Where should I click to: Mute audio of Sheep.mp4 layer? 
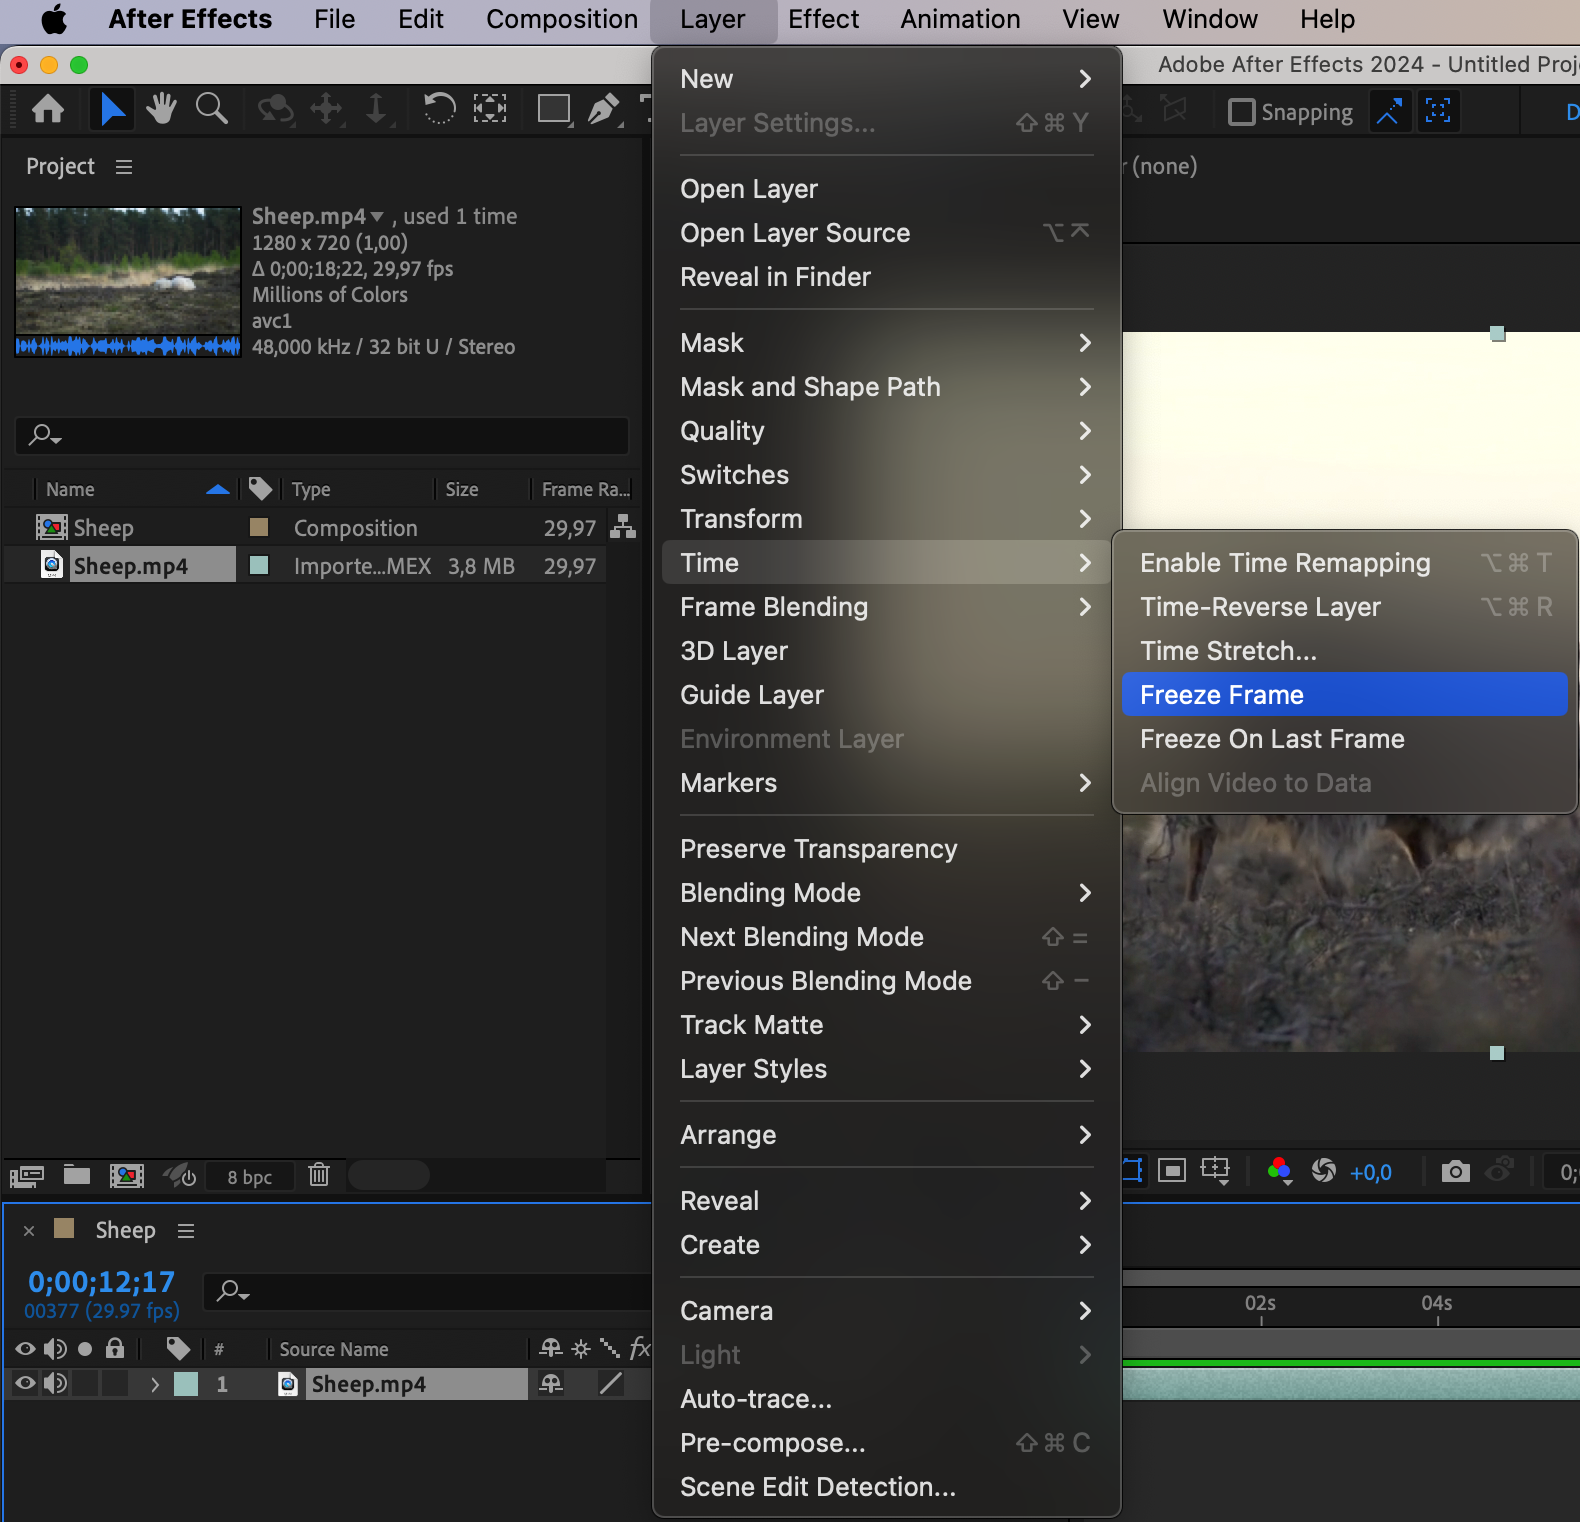[55, 1384]
